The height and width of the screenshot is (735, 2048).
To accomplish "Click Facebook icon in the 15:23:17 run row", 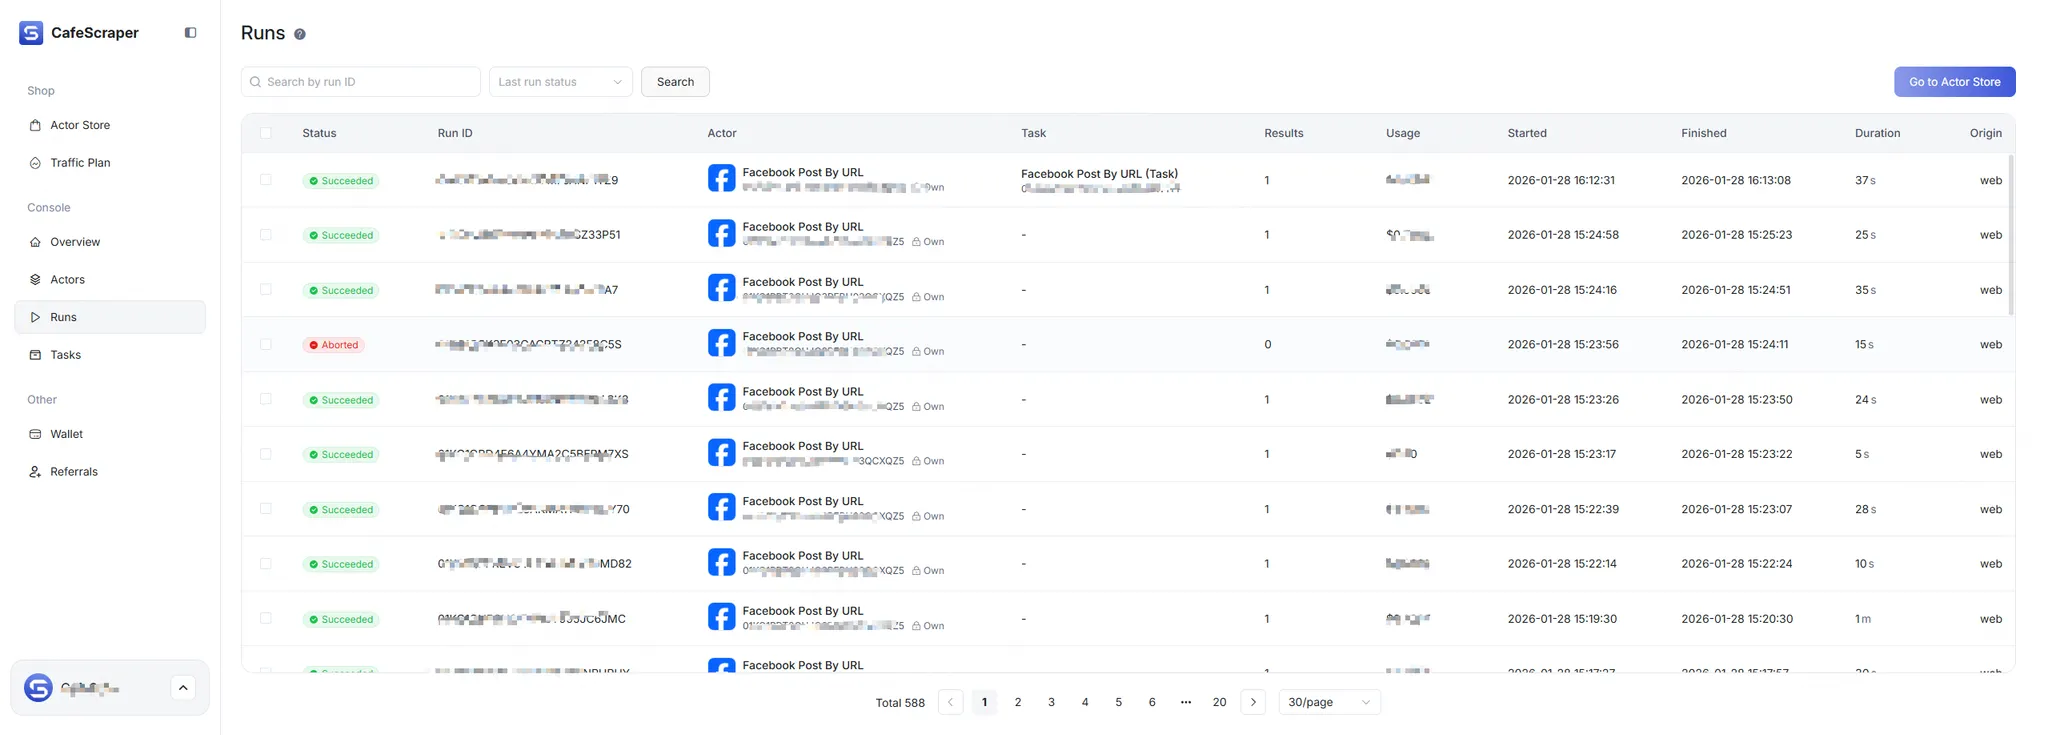I will tap(722, 453).
